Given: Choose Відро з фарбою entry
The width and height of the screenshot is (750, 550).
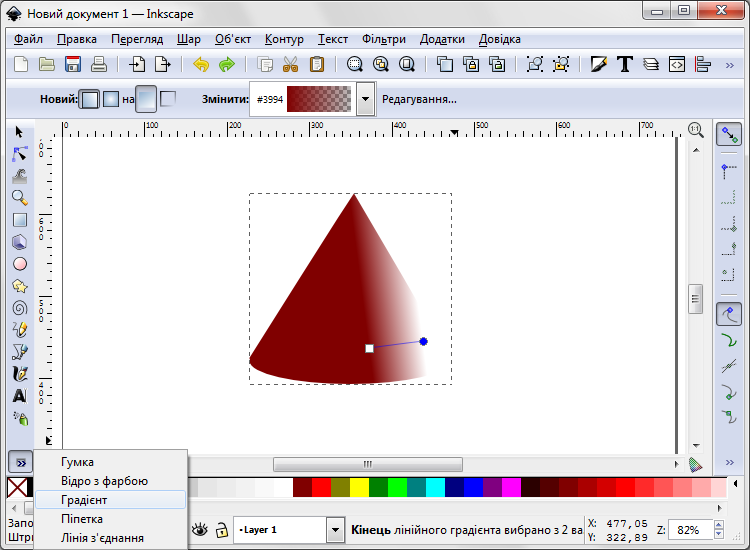Looking at the screenshot, I should pyautogui.click(x=110, y=481).
